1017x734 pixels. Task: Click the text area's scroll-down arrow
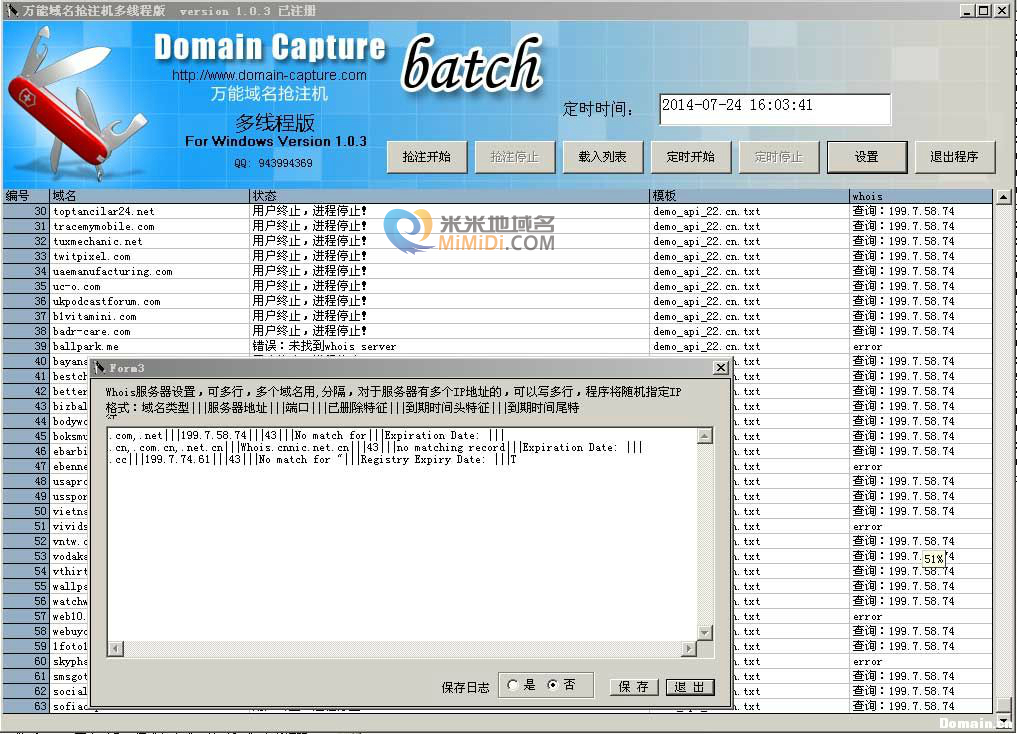[x=705, y=632]
